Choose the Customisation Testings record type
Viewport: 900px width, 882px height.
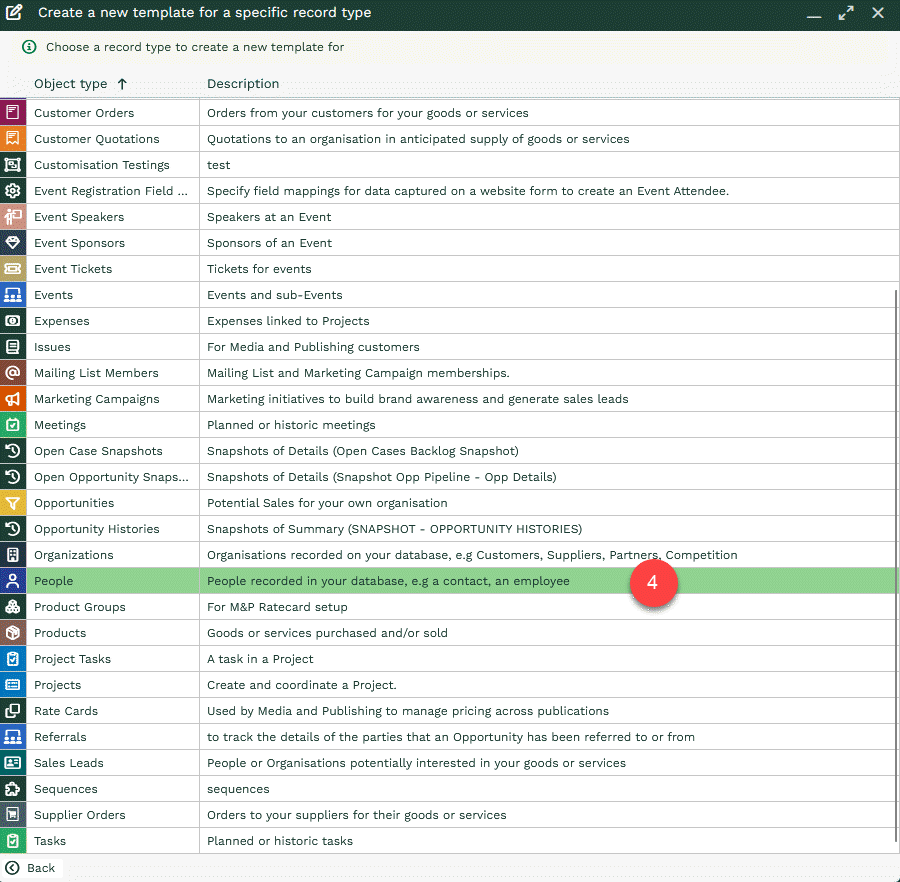pyautogui.click(x=449, y=165)
